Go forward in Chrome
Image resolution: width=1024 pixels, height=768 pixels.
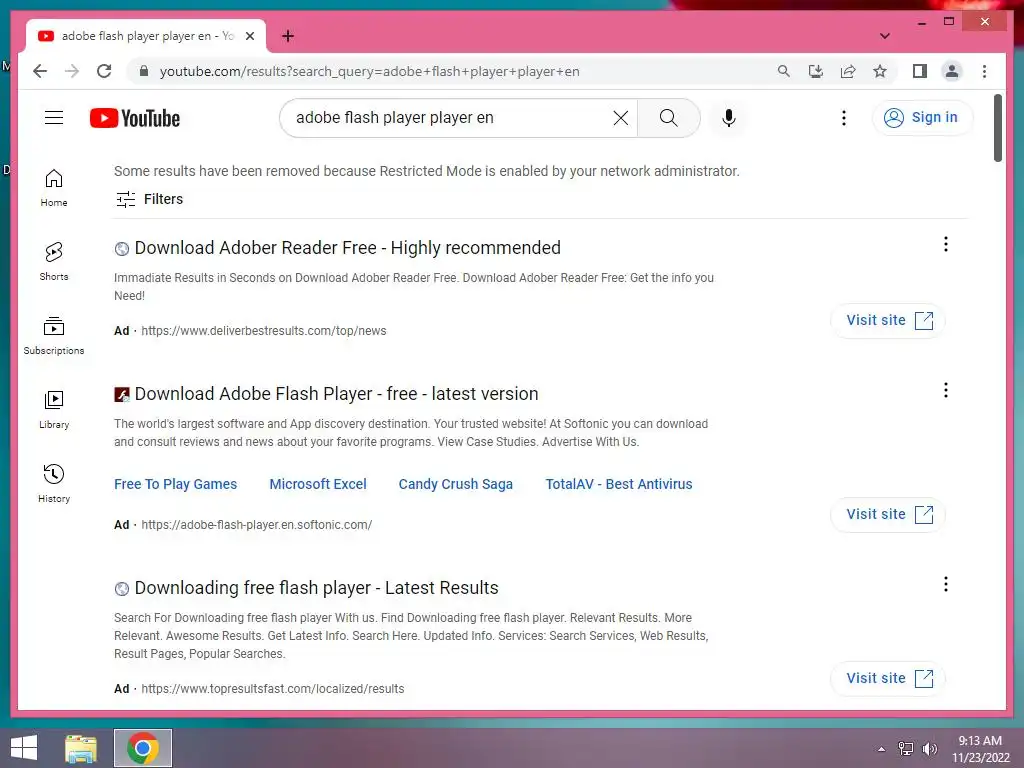click(72, 71)
